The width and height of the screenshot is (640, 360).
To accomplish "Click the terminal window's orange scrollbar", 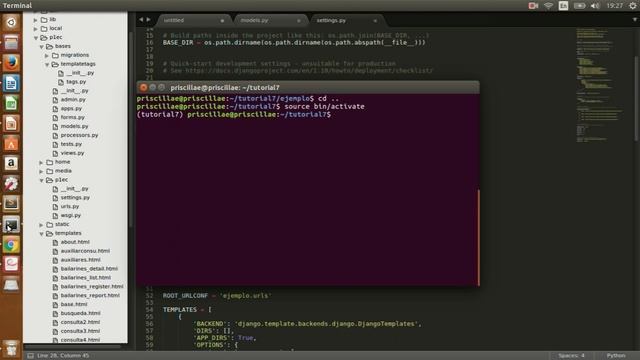I will click(x=478, y=238).
